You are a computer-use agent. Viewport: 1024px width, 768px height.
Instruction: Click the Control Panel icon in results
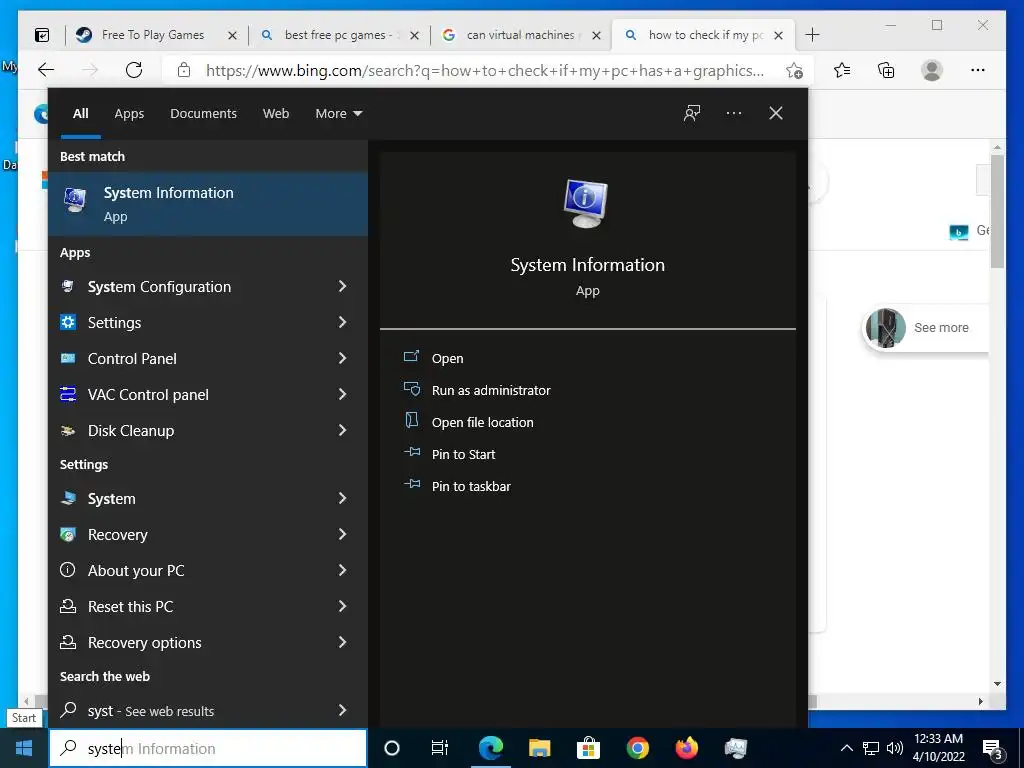pyautogui.click(x=68, y=358)
